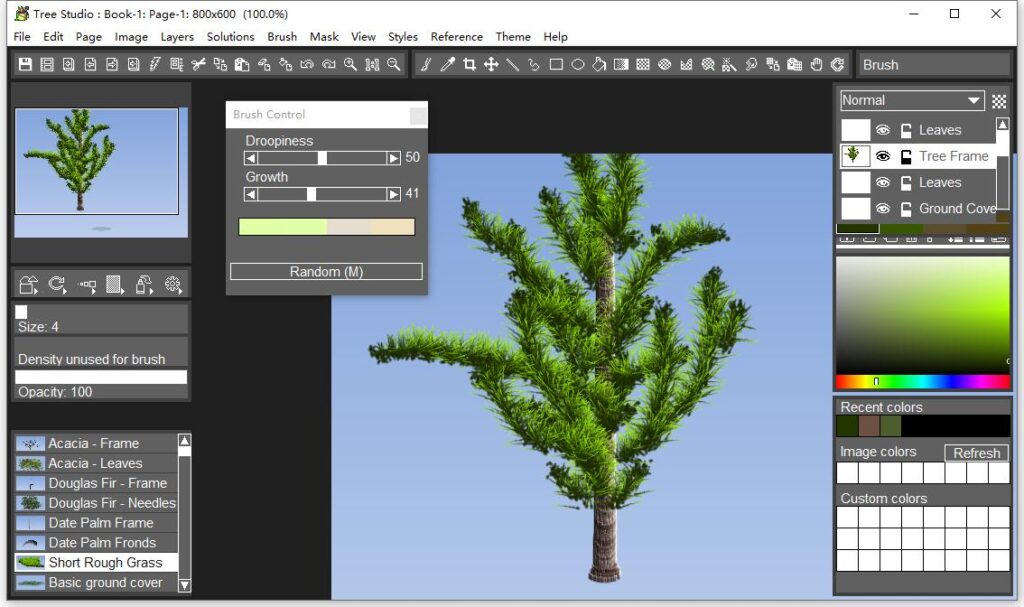Open the Brush menu
The height and width of the screenshot is (607, 1024).
(282, 37)
